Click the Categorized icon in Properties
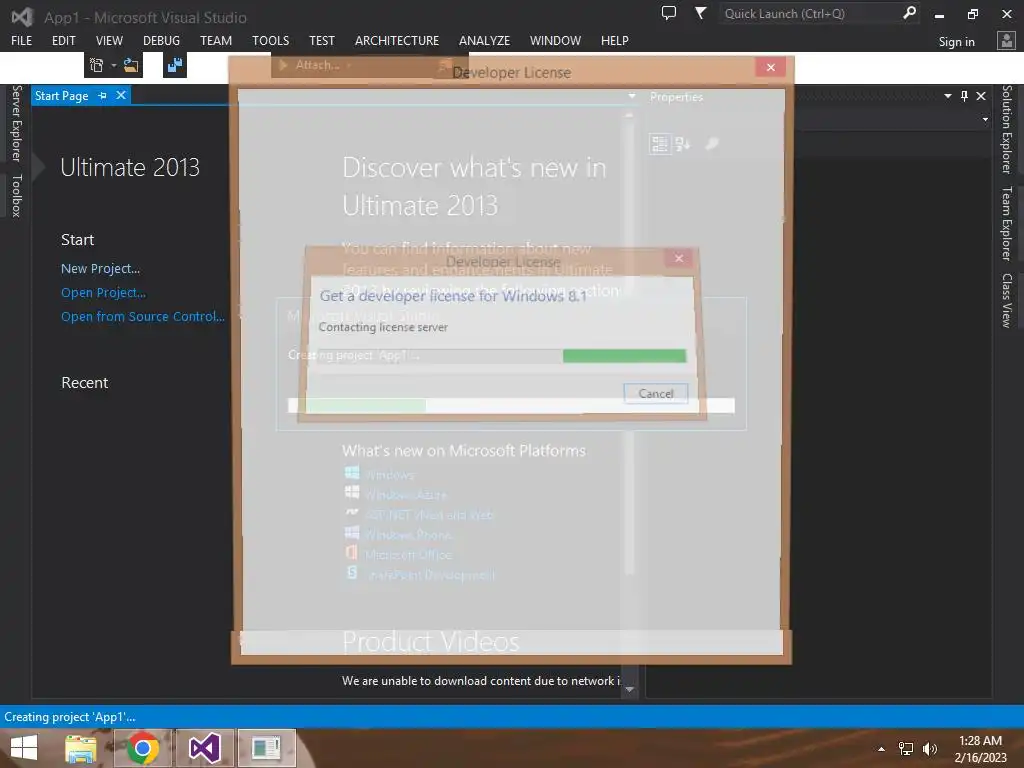Viewport: 1024px width, 768px height. [x=660, y=144]
